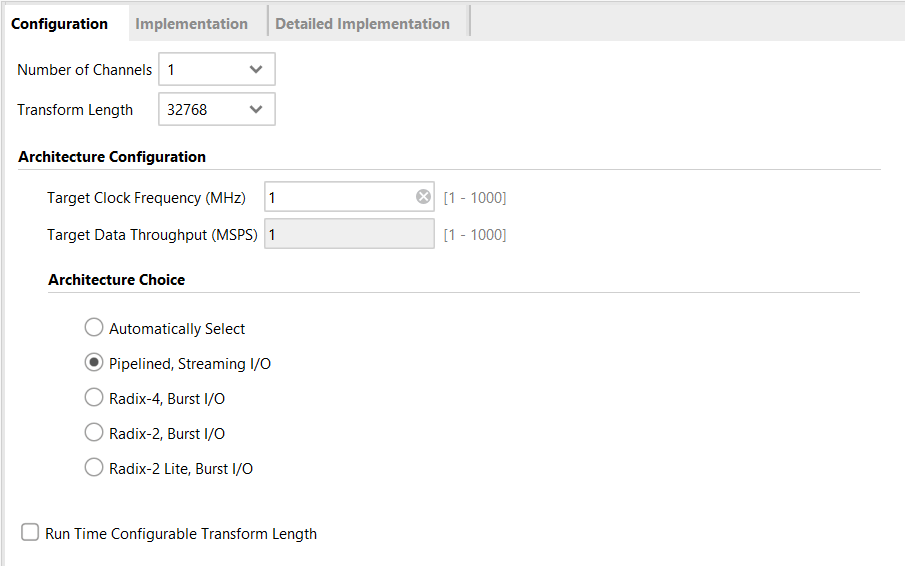905x566 pixels.
Task: Clear the Target Clock Frequency value with X icon
Action: (x=423, y=197)
